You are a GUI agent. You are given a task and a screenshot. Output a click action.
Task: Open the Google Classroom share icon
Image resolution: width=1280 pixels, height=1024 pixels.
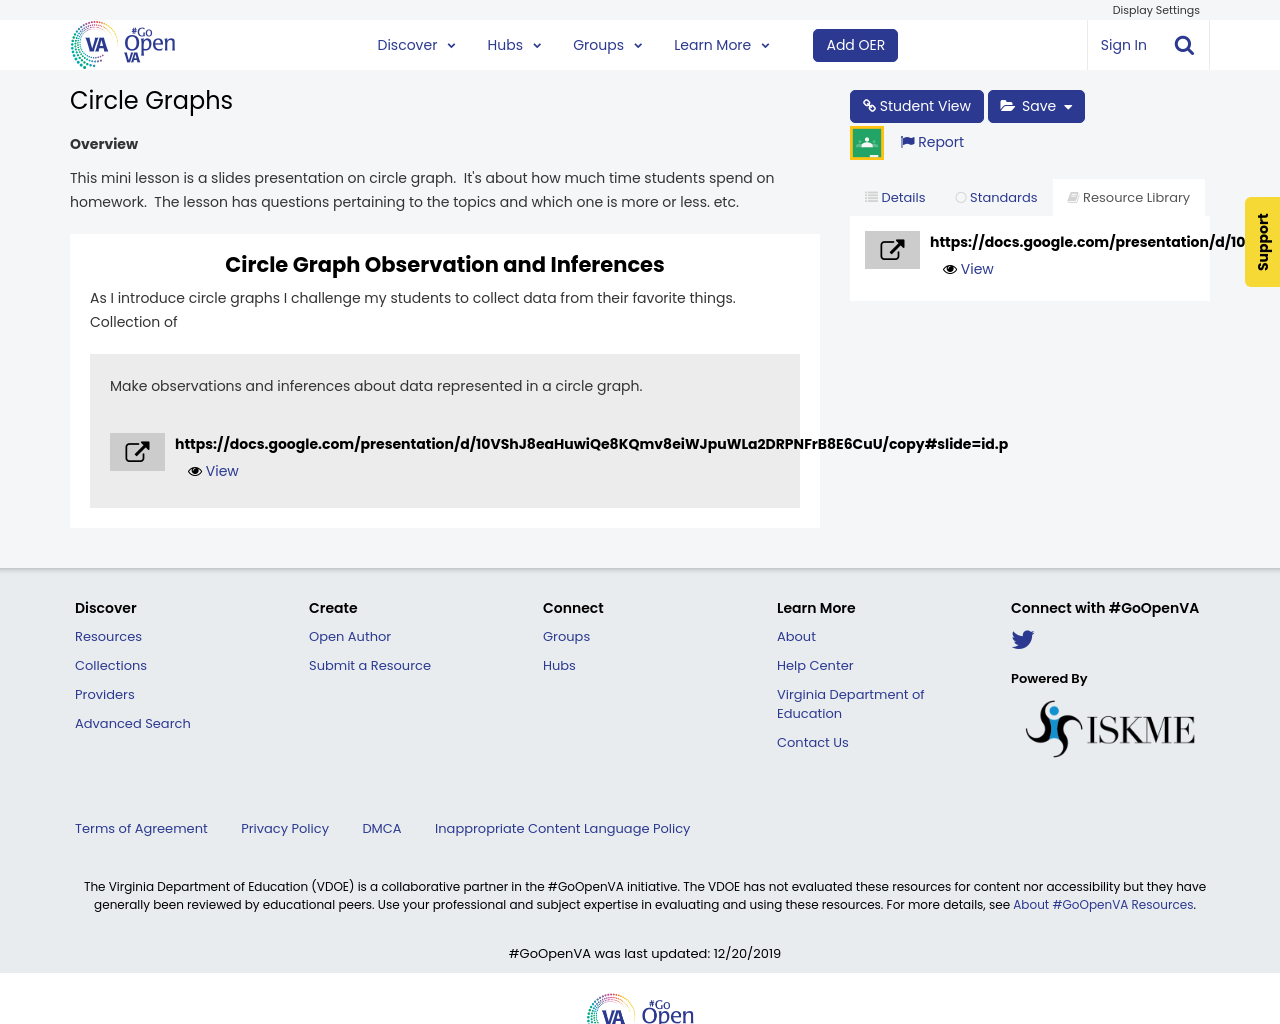[867, 143]
